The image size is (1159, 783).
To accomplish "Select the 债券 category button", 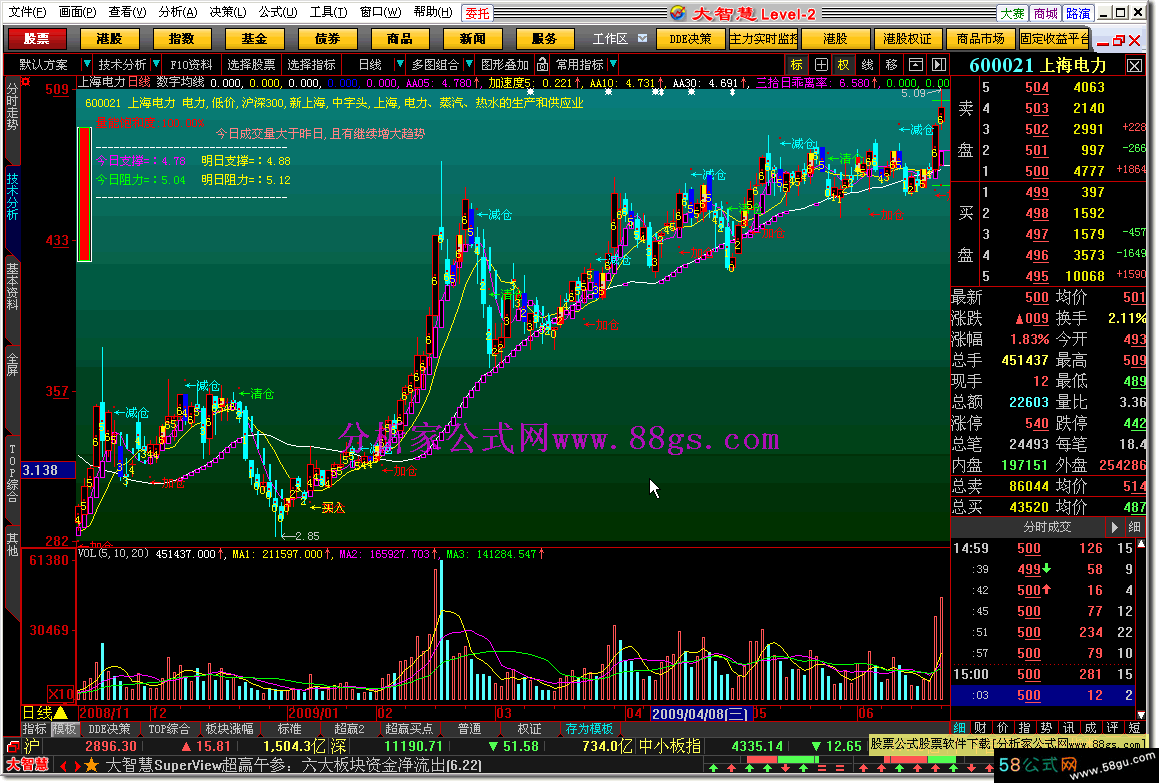I will point(327,38).
